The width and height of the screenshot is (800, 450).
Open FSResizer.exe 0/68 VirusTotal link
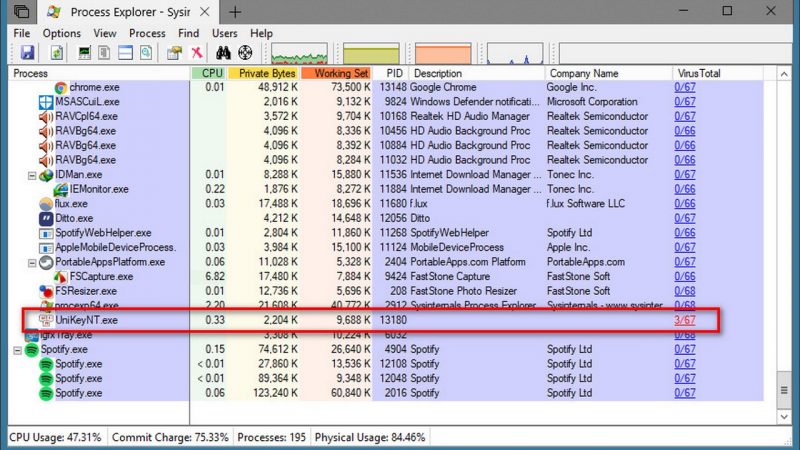[x=684, y=291]
